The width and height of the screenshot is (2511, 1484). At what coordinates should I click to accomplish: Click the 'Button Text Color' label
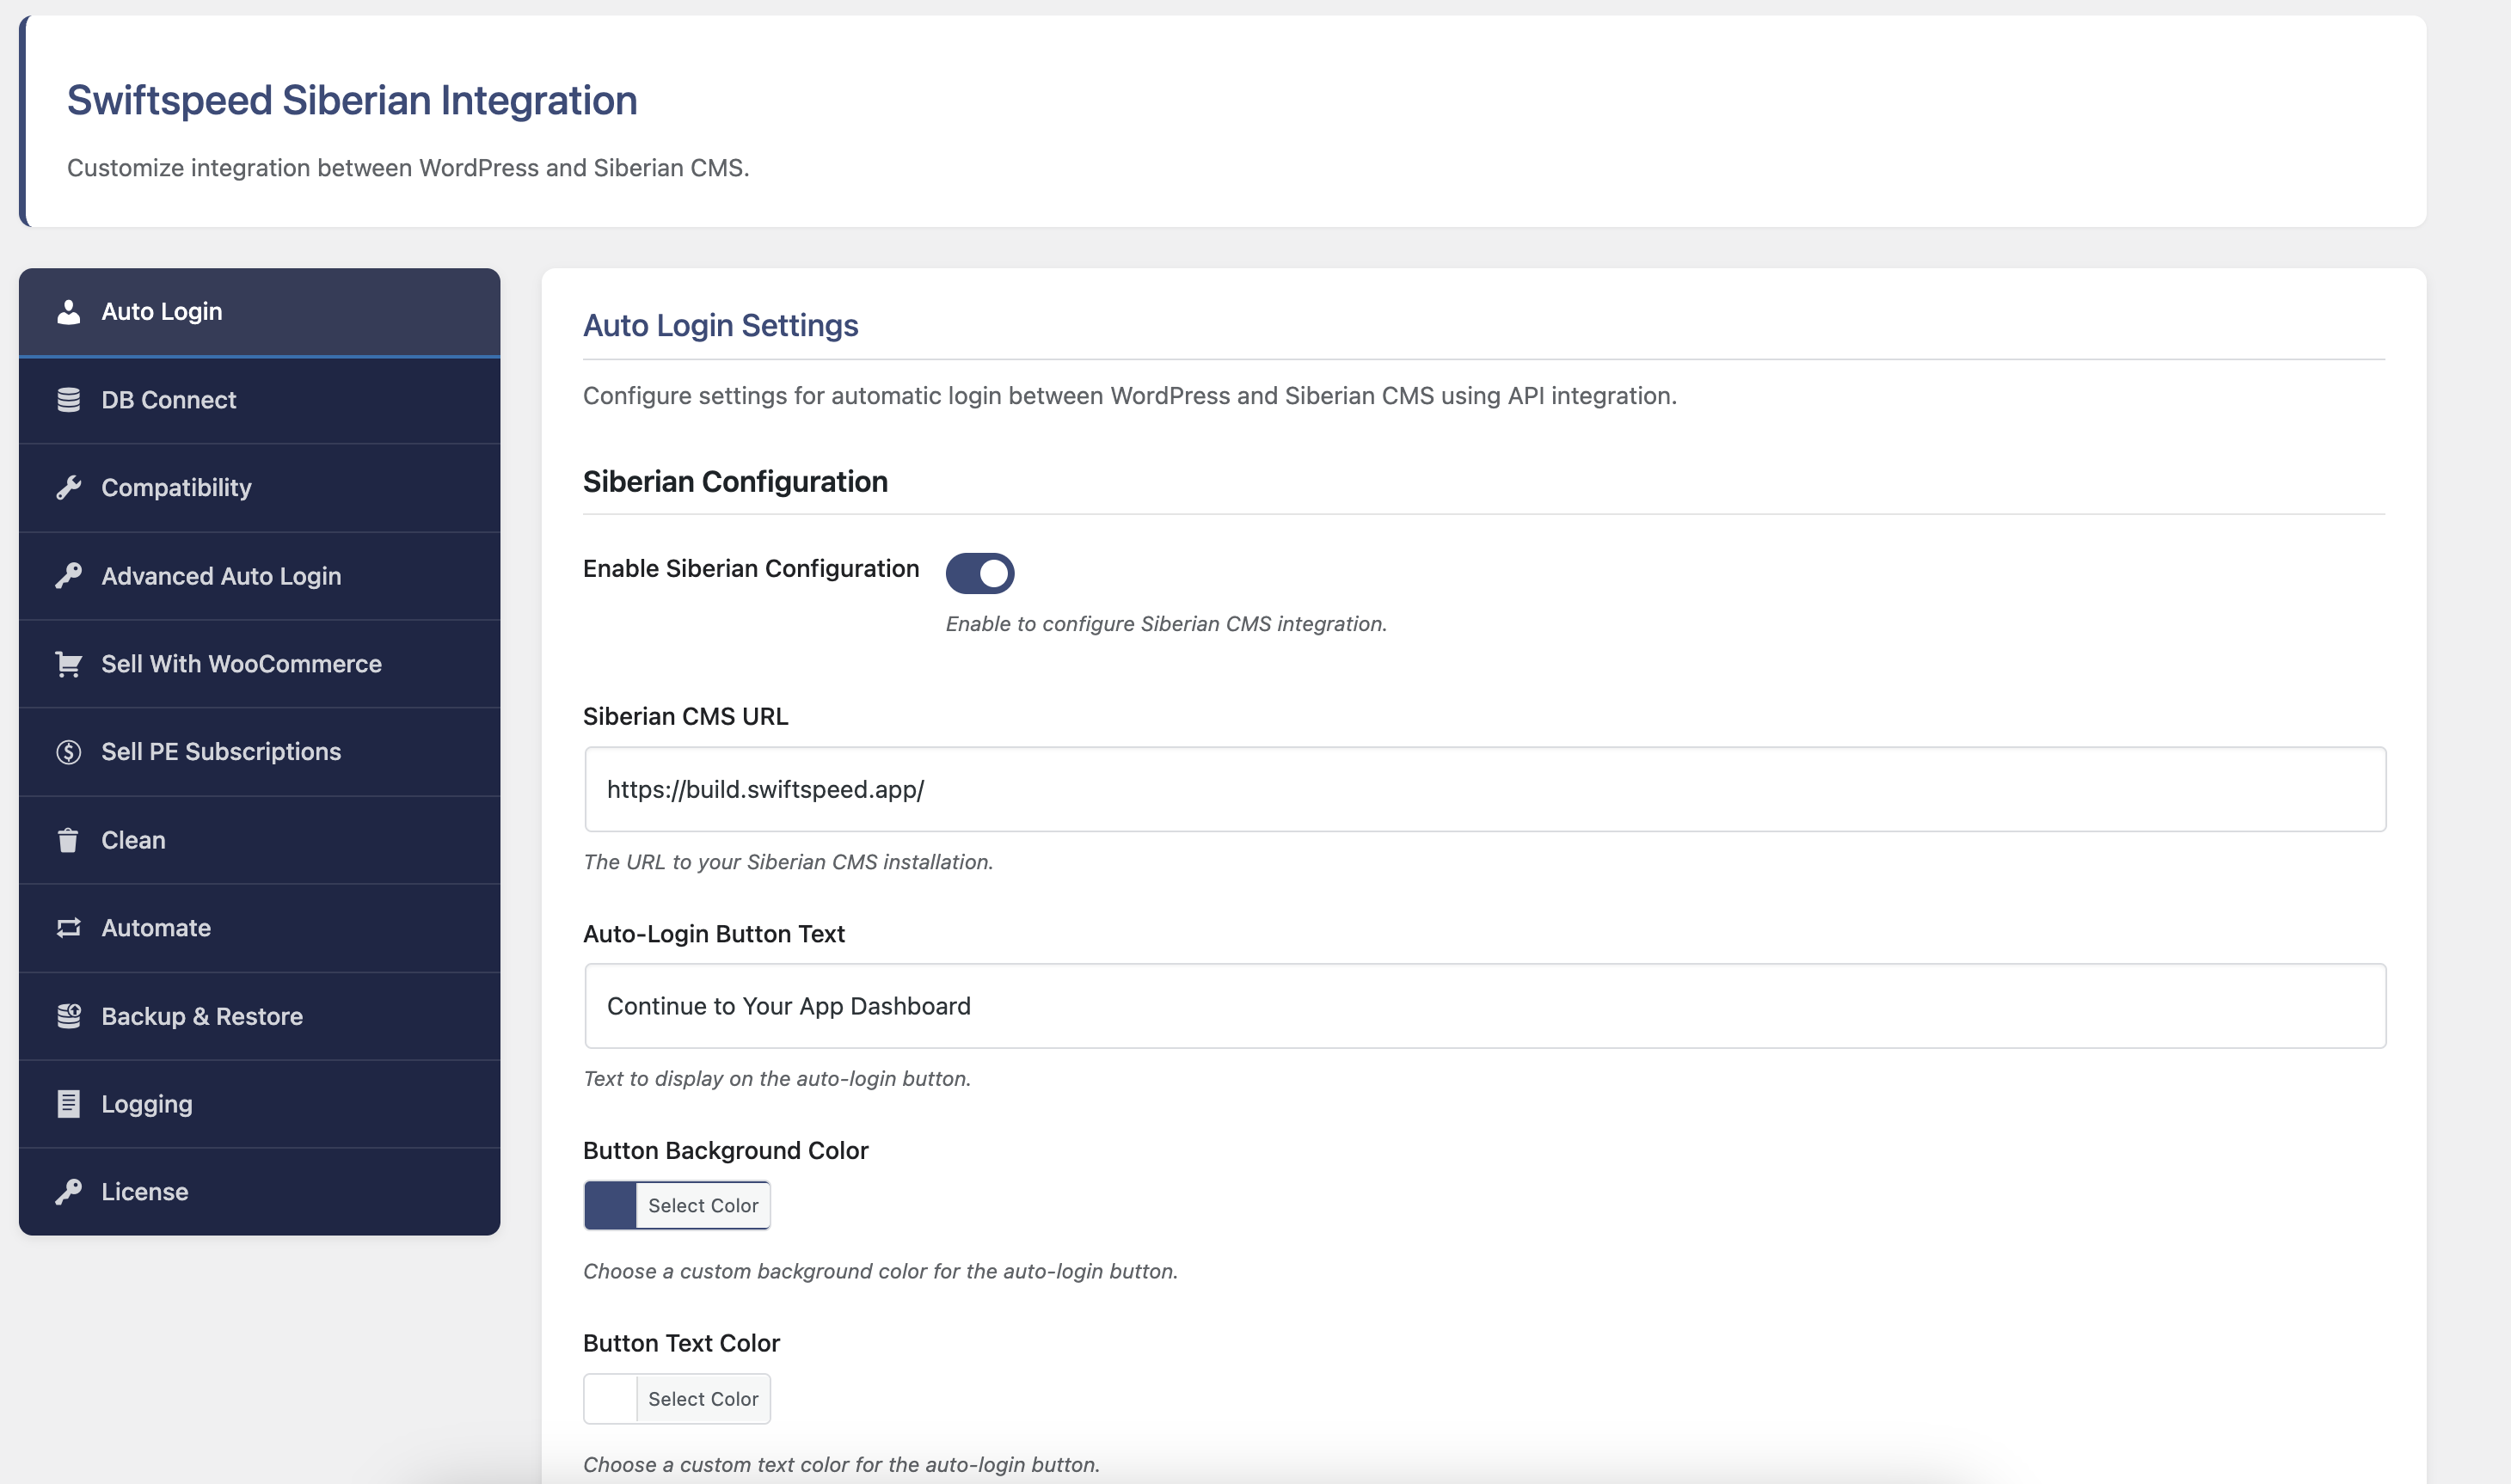point(681,1343)
